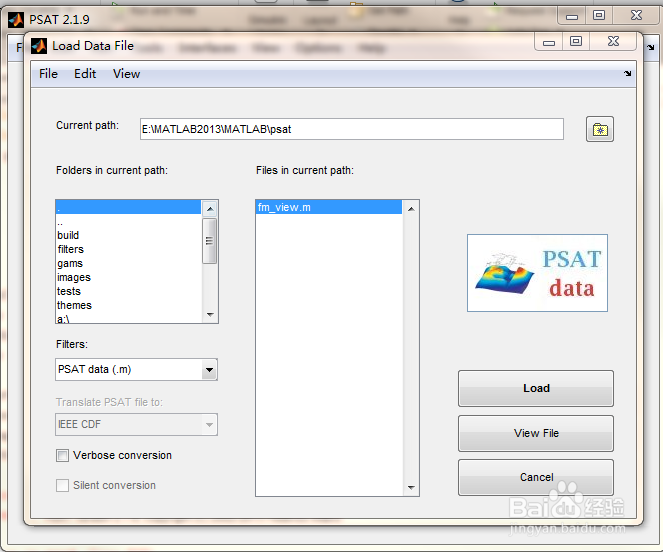
Task: Click files list scroll-up arrow
Action: 411,209
